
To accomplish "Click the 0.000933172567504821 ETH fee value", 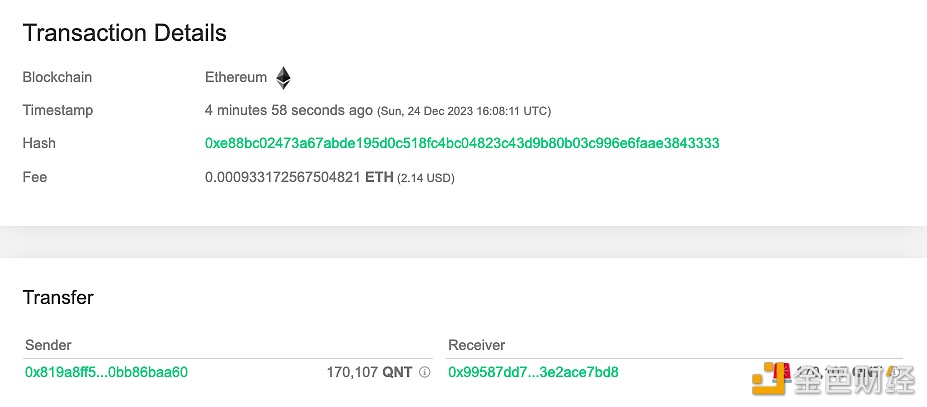I will click(x=299, y=177).
